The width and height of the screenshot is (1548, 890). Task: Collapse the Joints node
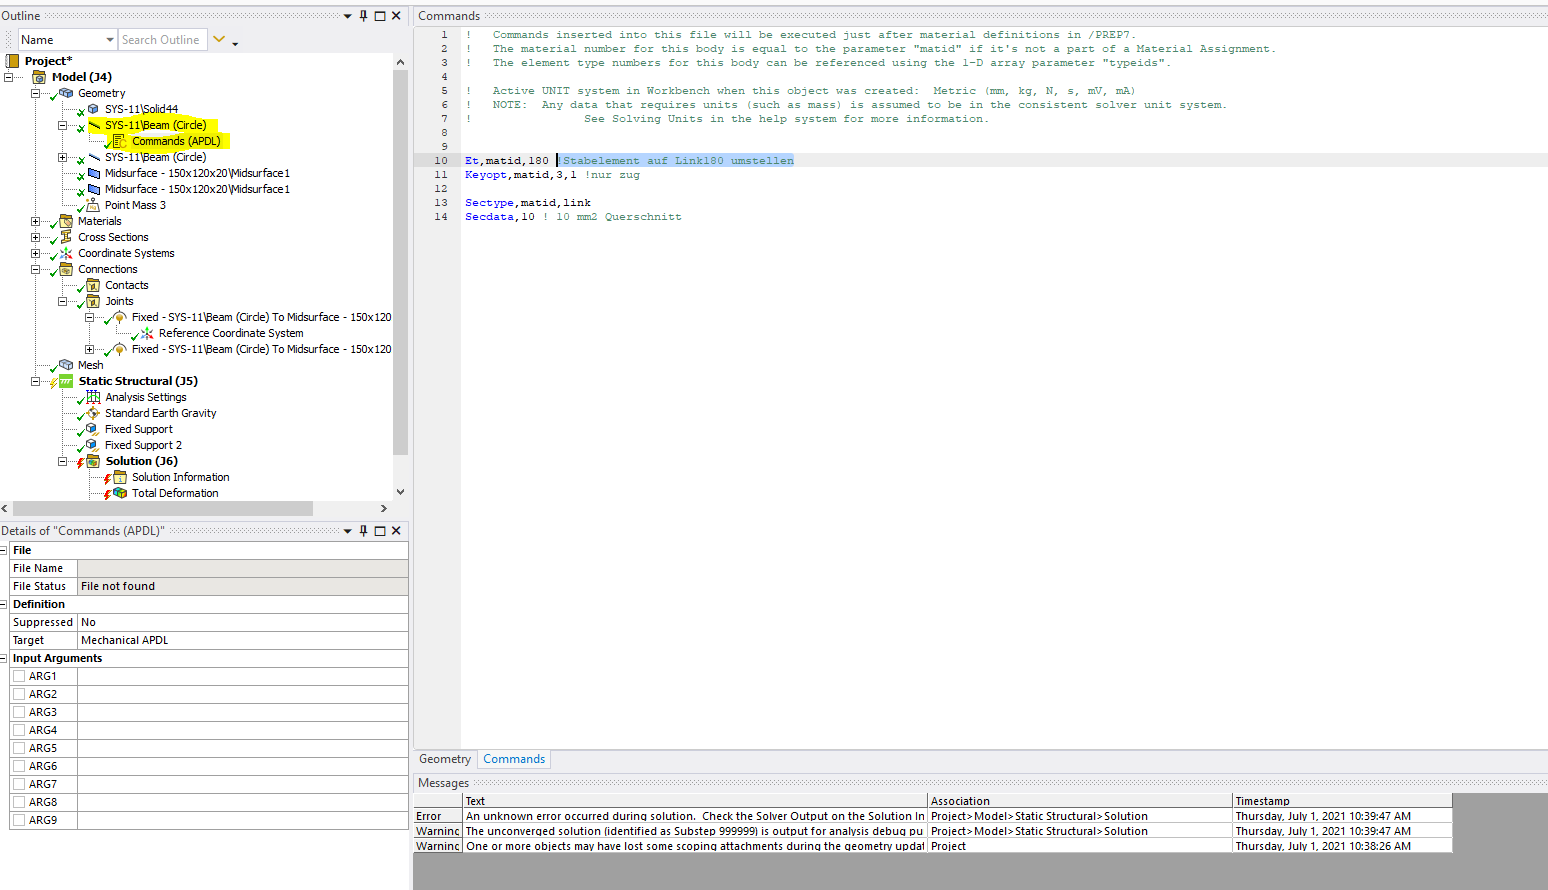pos(62,301)
